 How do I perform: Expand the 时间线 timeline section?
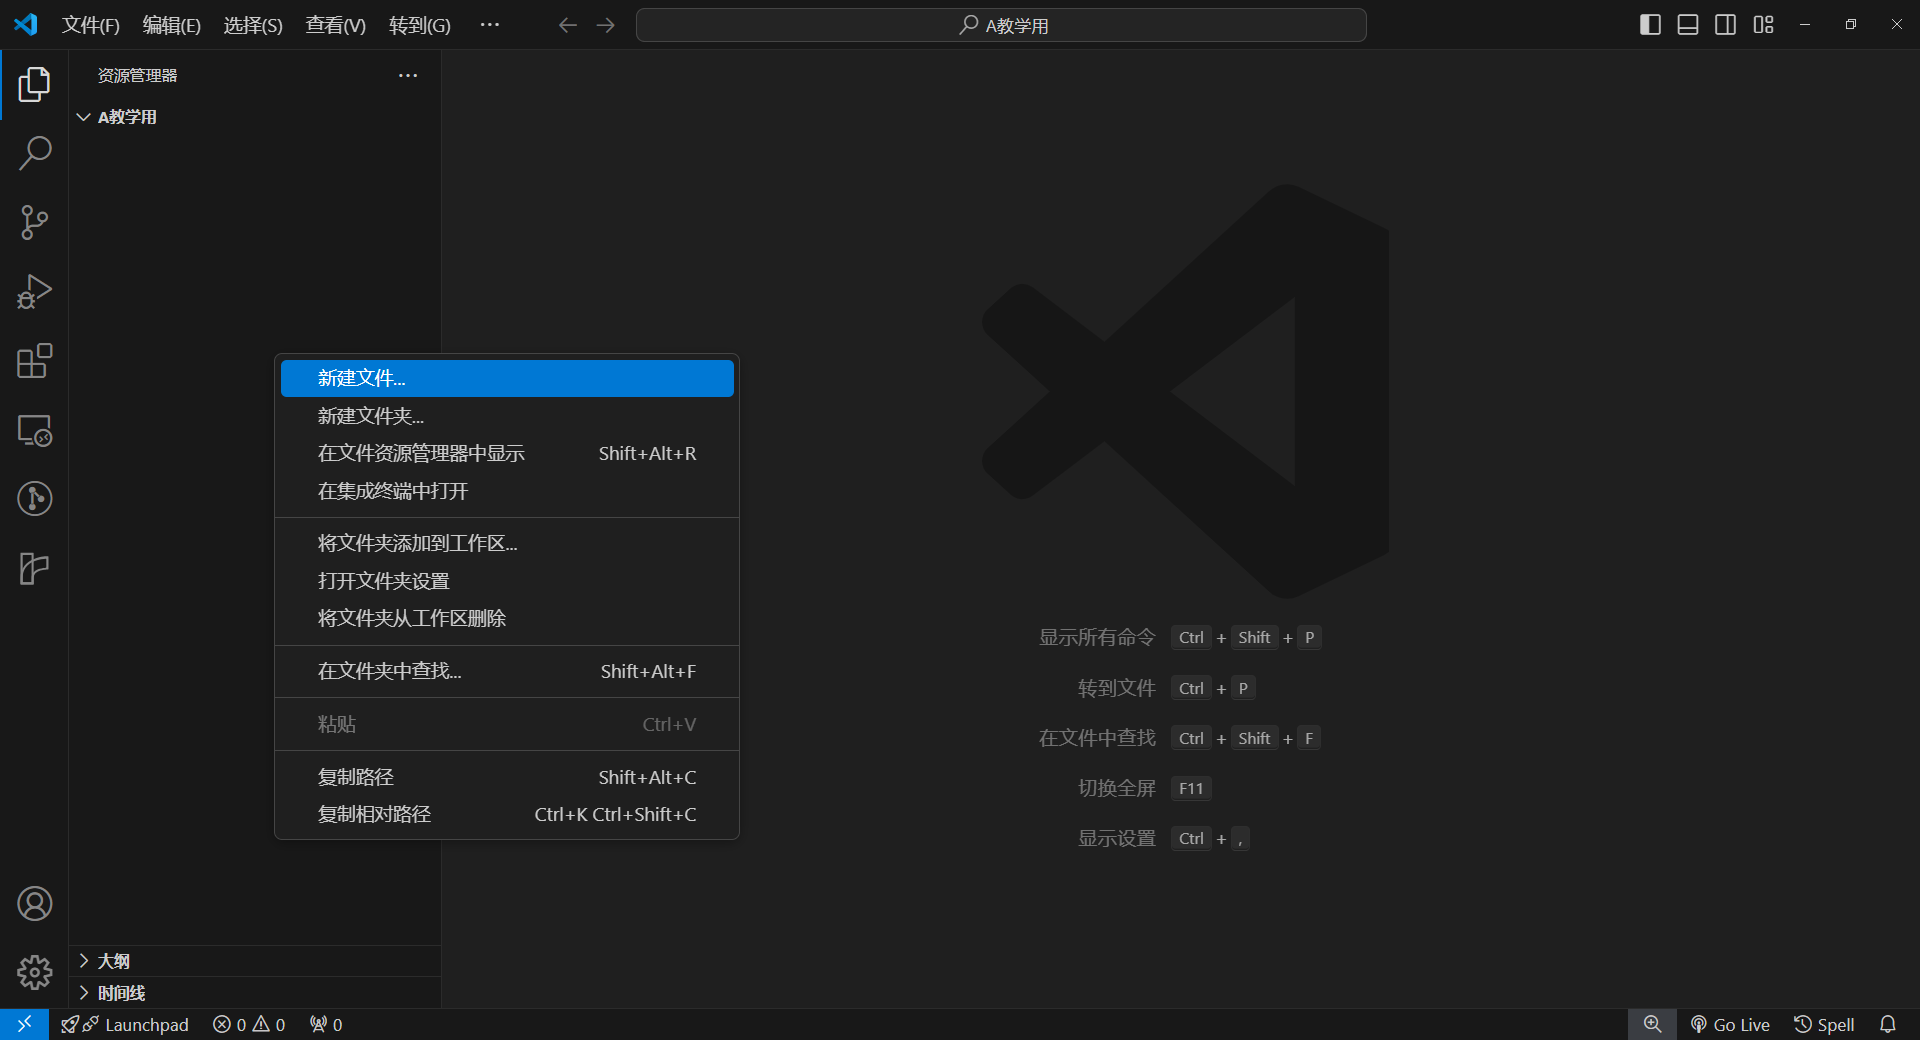point(254,993)
